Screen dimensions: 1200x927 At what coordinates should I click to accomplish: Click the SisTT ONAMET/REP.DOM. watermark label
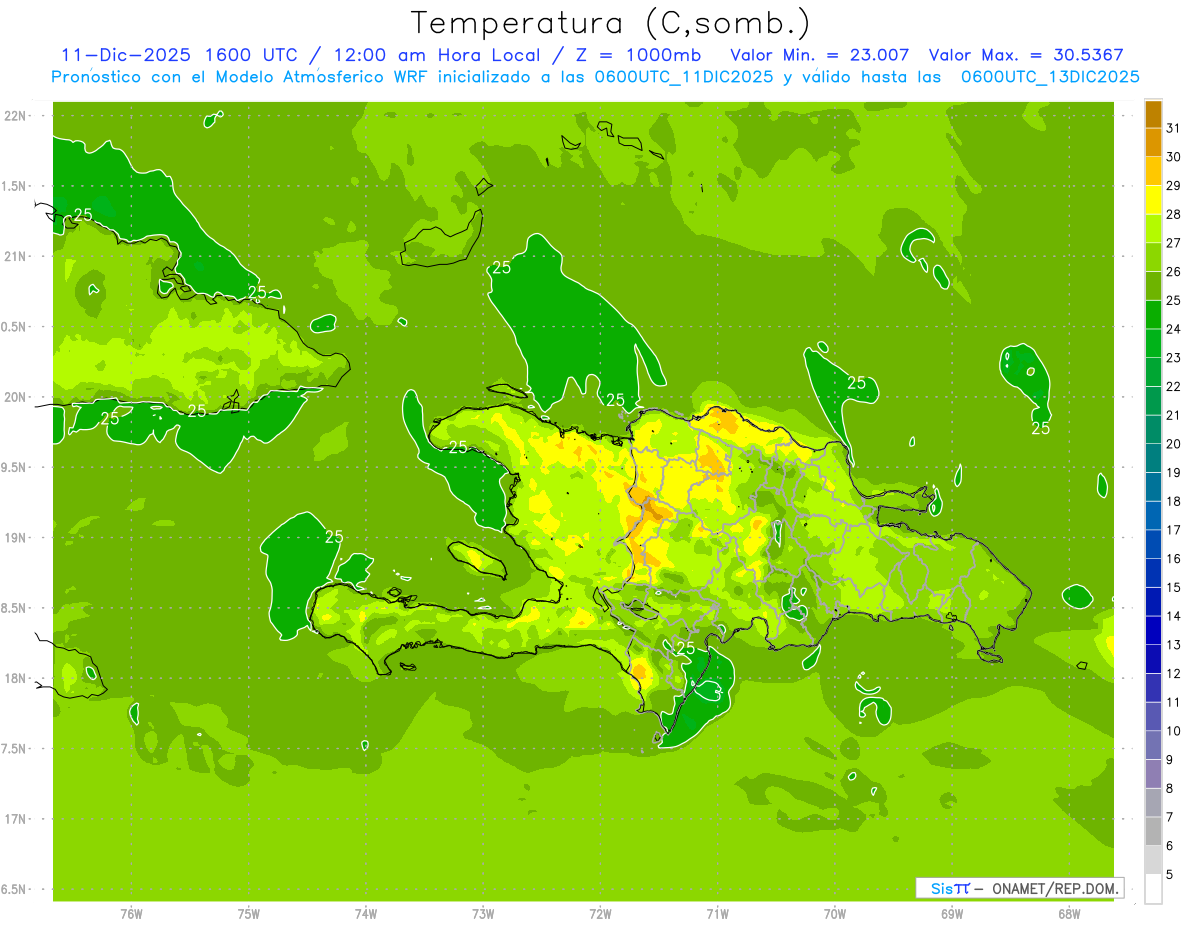tap(1019, 888)
